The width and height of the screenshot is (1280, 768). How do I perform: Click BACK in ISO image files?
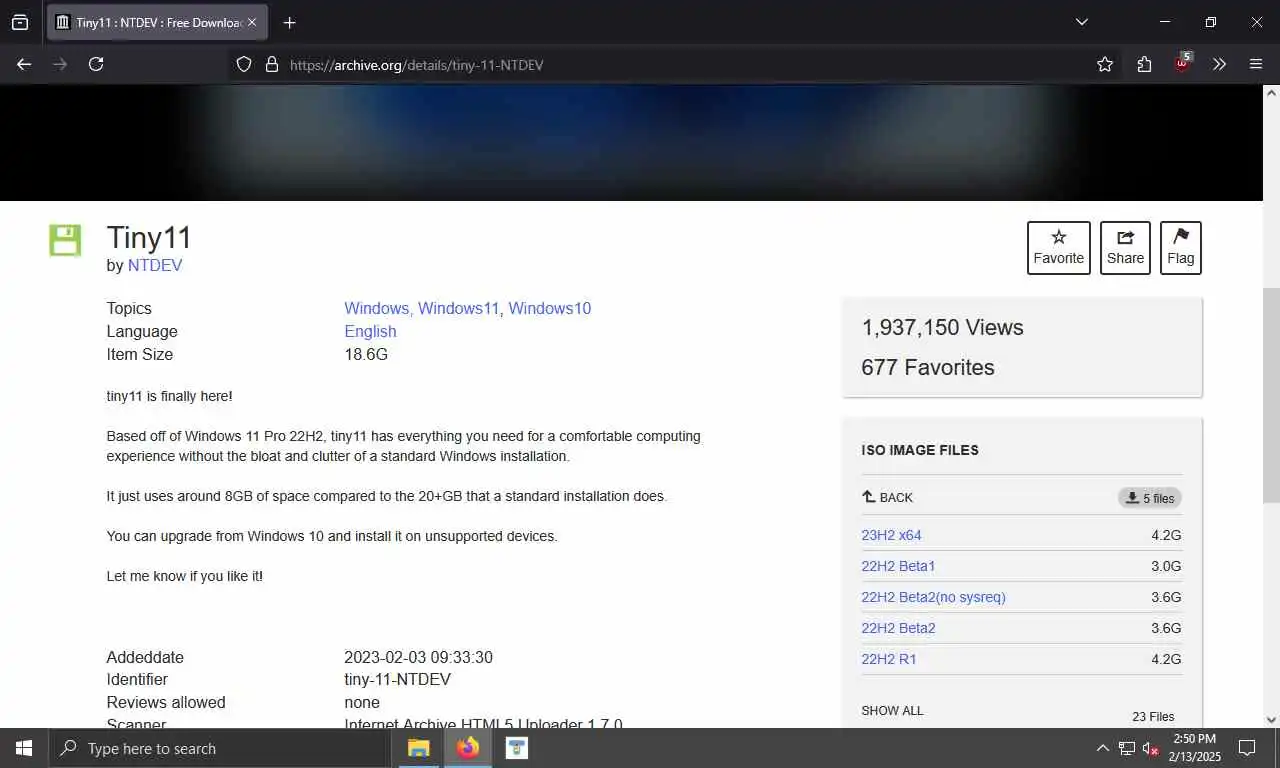point(887,497)
